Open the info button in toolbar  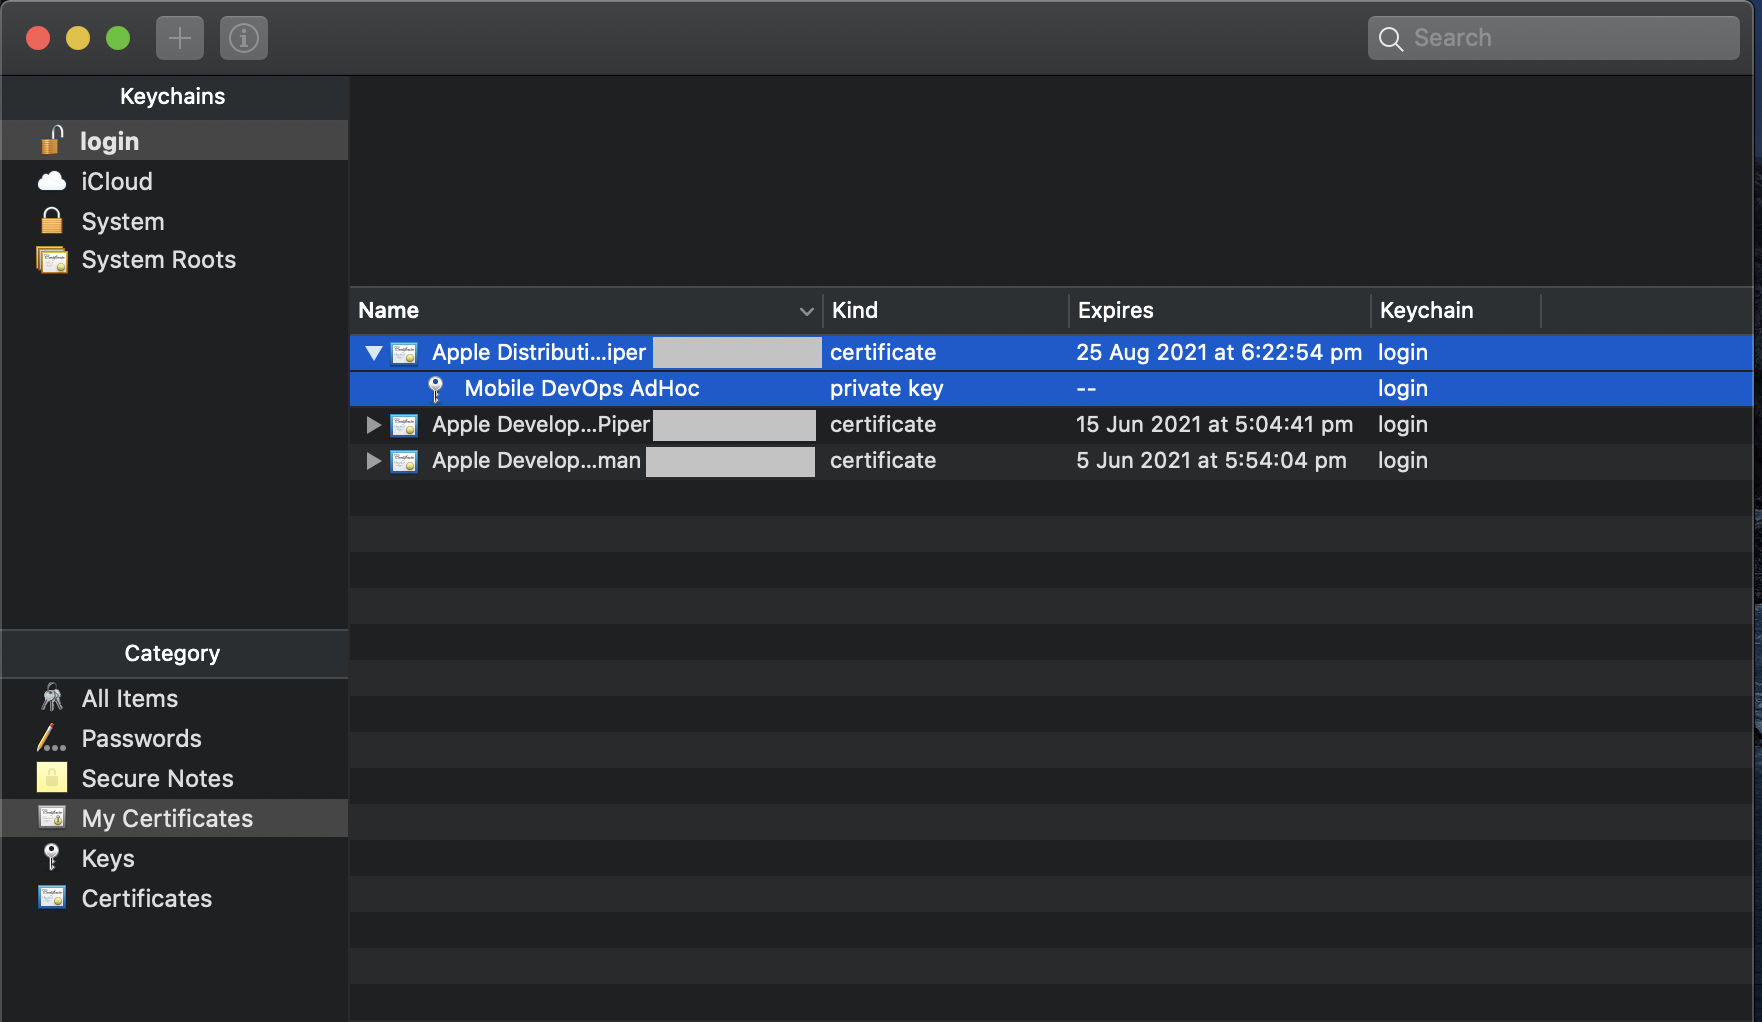click(244, 38)
